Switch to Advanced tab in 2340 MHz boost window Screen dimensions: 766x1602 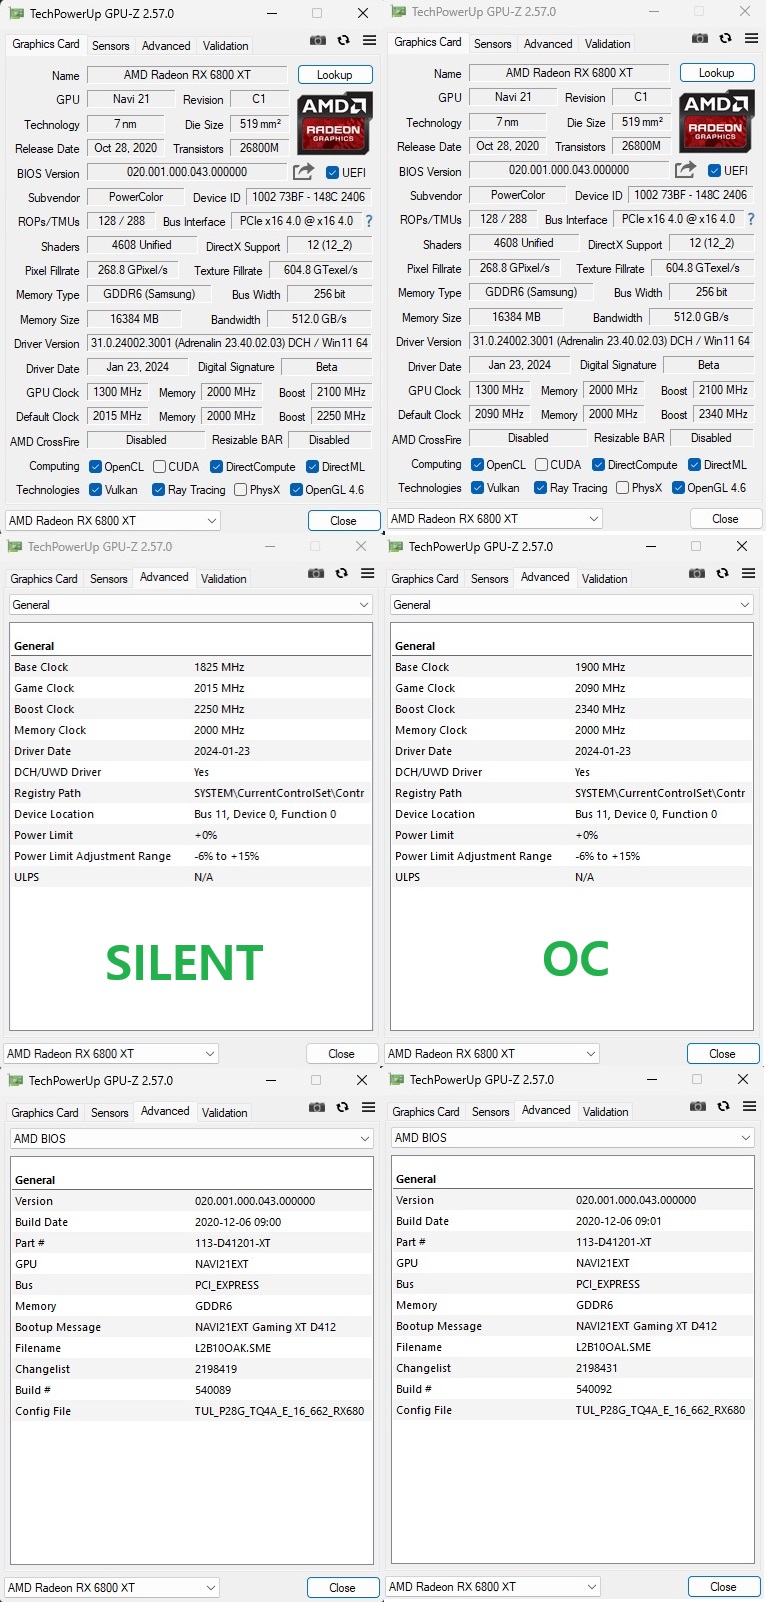(x=548, y=44)
